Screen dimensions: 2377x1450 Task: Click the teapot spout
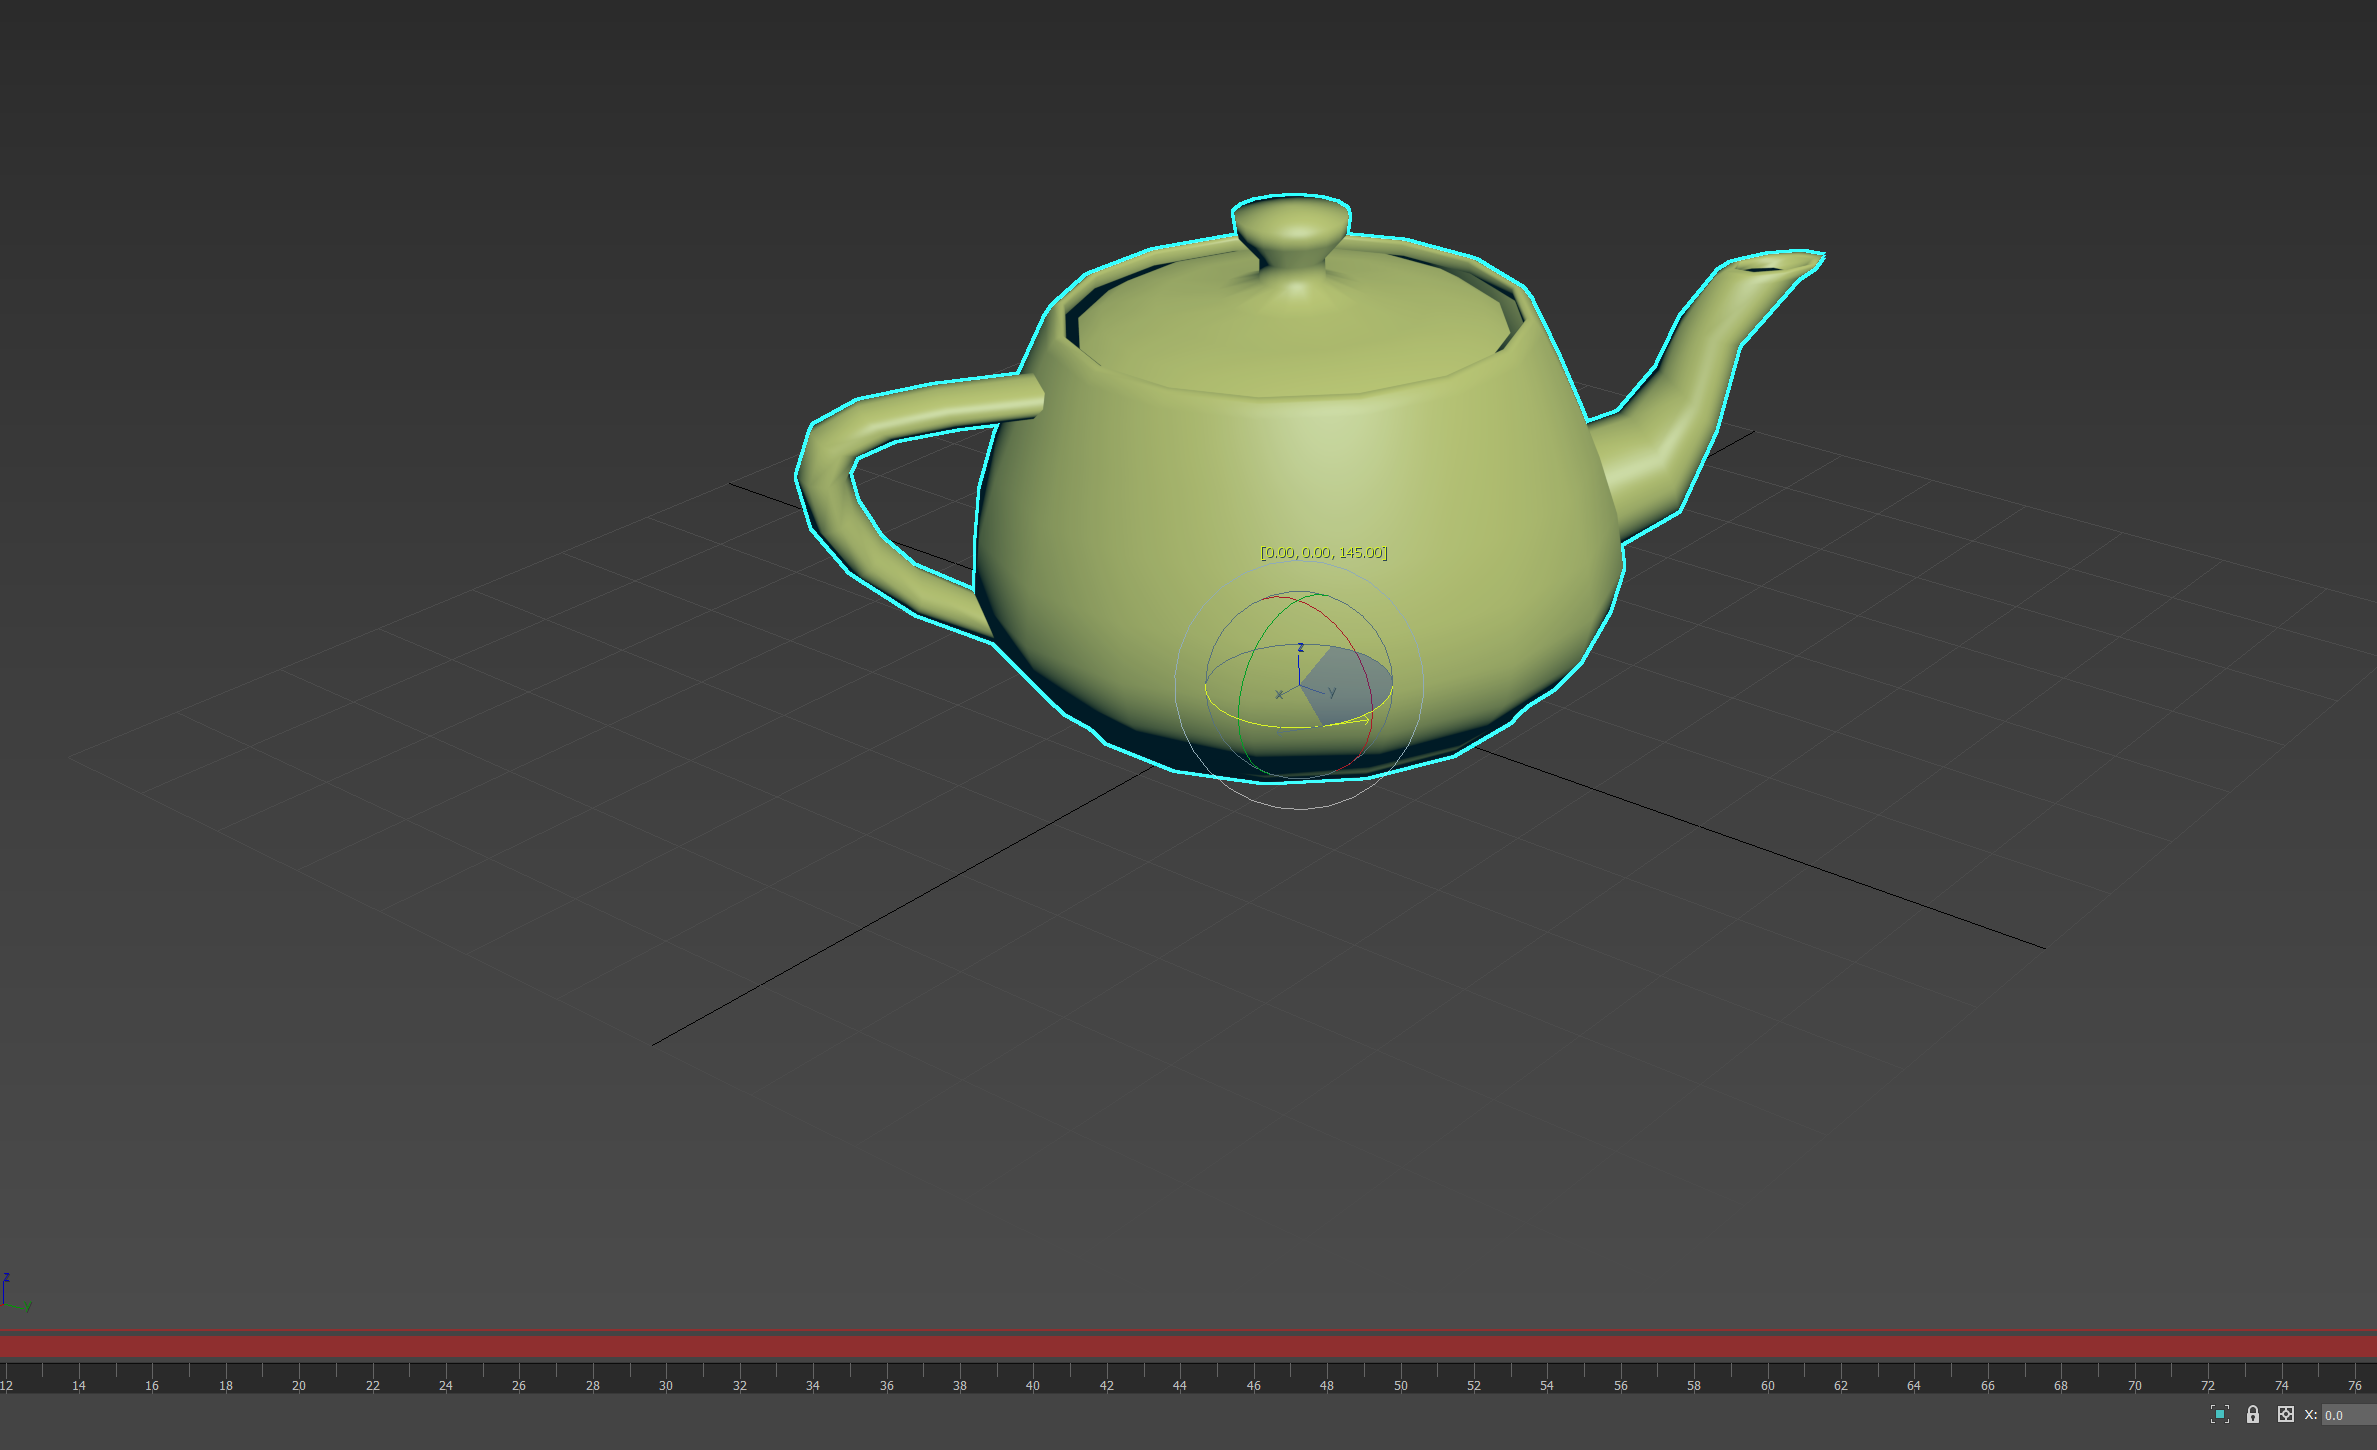tap(1700, 370)
